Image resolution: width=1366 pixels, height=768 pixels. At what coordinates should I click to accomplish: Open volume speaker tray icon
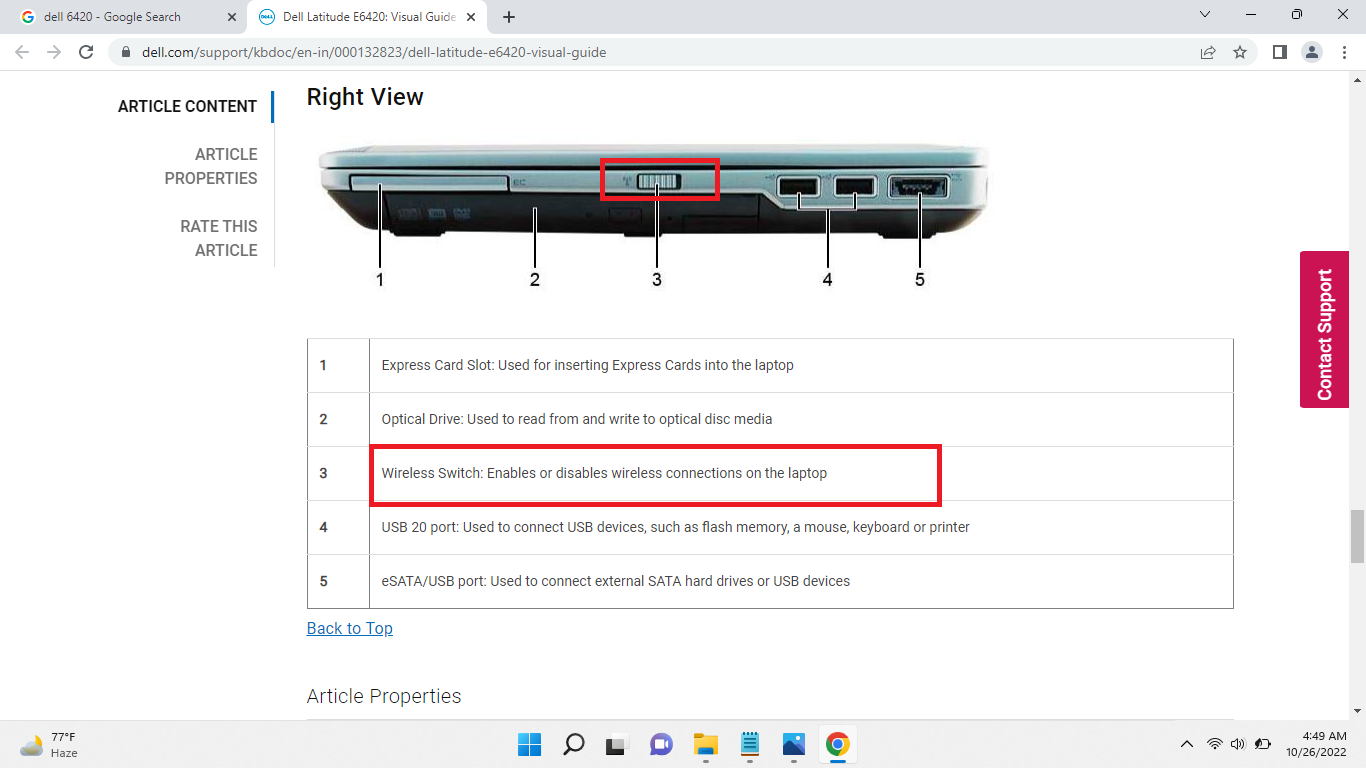click(x=1238, y=744)
